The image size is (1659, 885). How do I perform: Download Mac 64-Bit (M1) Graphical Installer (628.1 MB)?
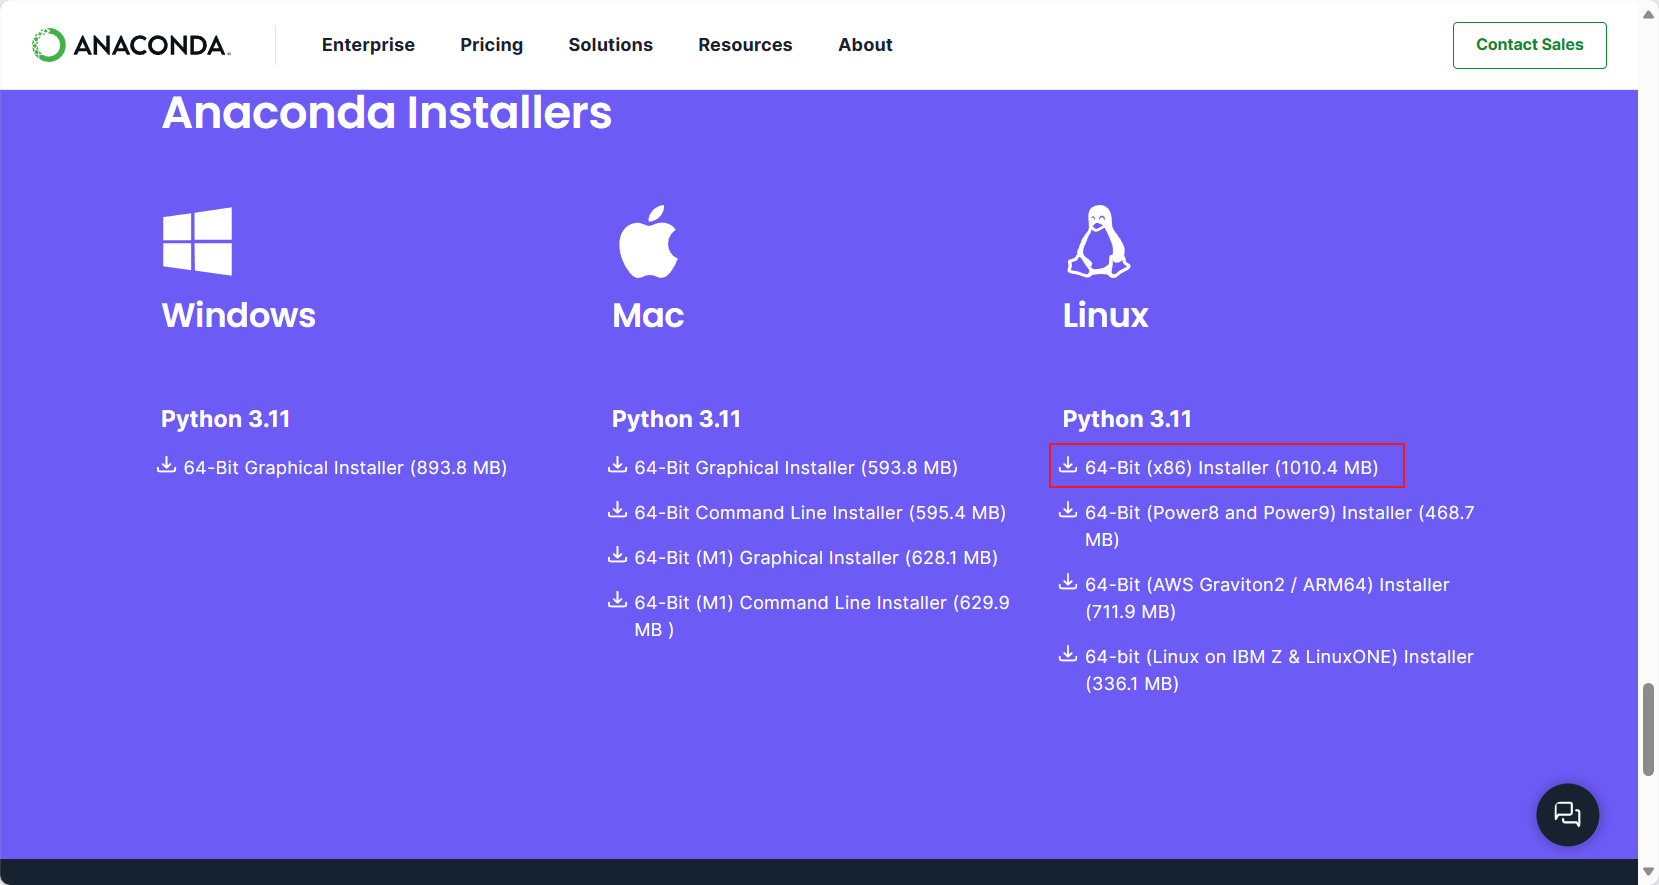pyautogui.click(x=816, y=558)
